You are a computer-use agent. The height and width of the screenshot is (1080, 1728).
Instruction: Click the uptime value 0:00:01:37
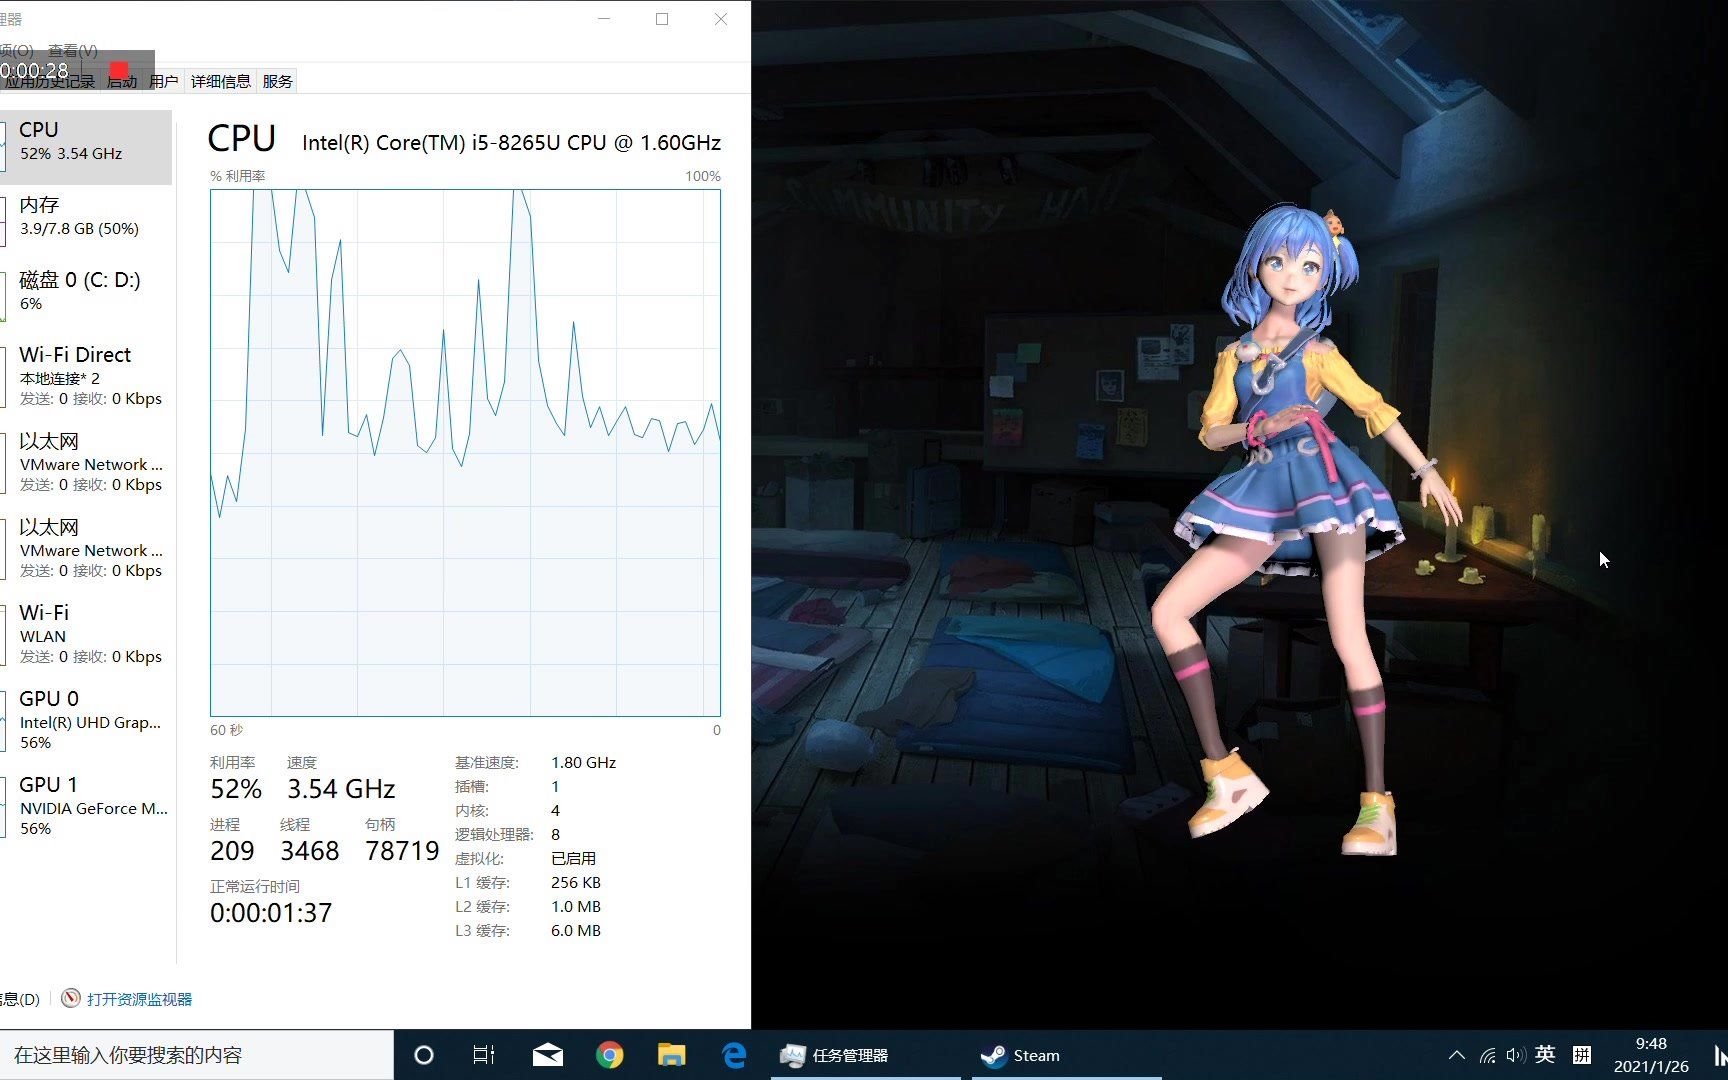pos(271,913)
